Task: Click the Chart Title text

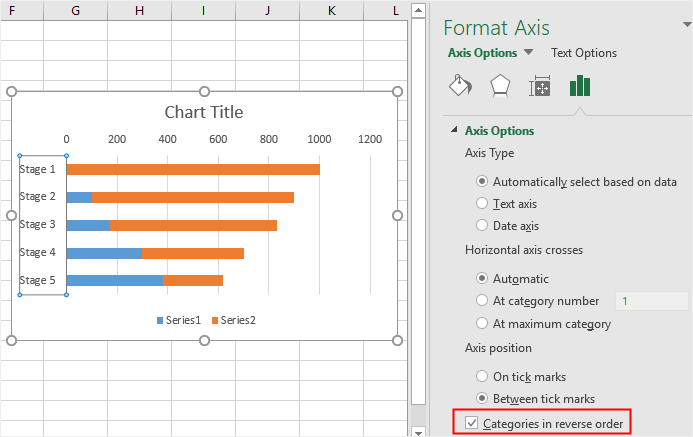Action: [x=204, y=112]
